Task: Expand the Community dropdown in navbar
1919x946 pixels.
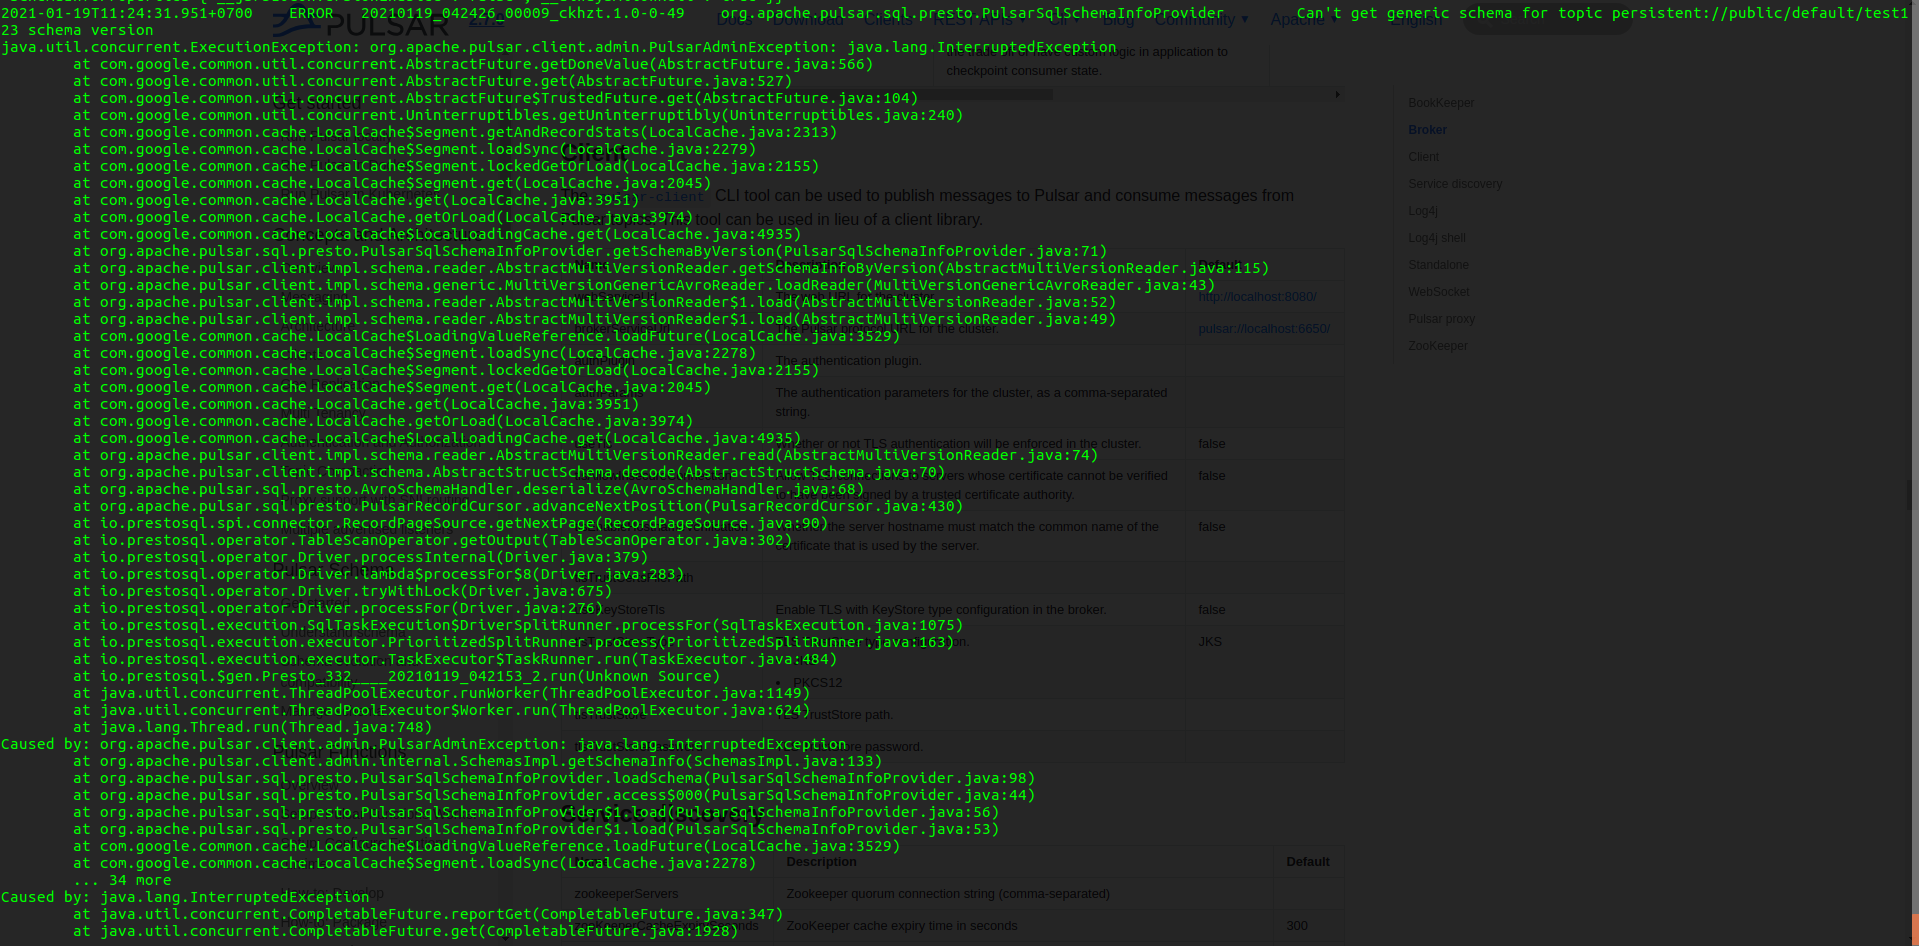Action: [x=1202, y=20]
